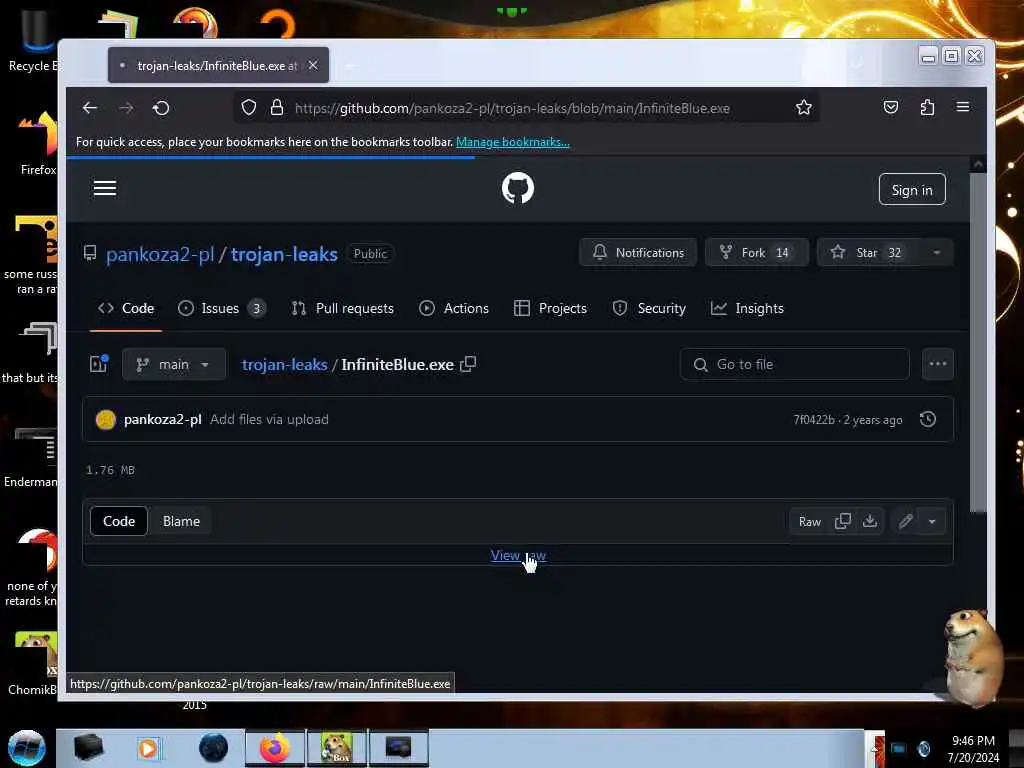Open the hamster app taskbar icon
This screenshot has height=768, width=1024.
(337, 748)
